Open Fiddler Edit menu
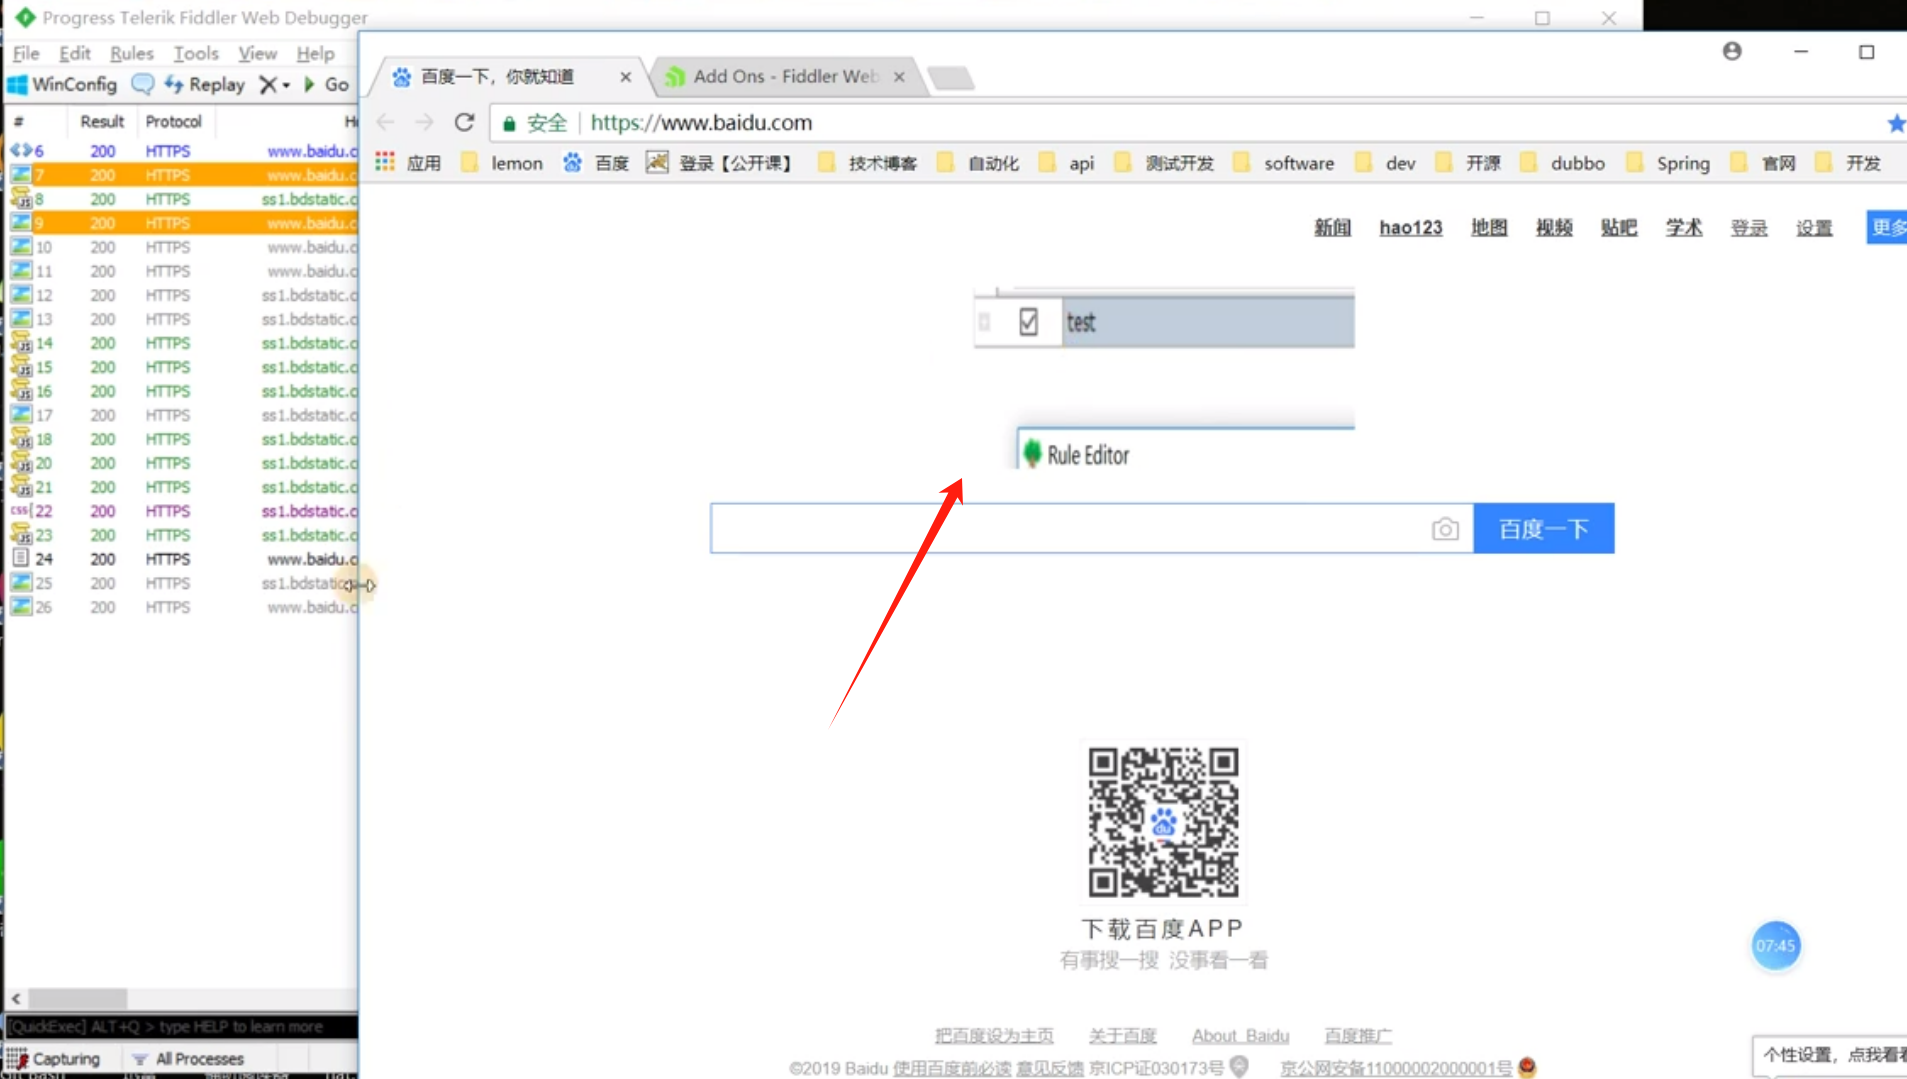The height and width of the screenshot is (1079, 1907). coord(75,53)
